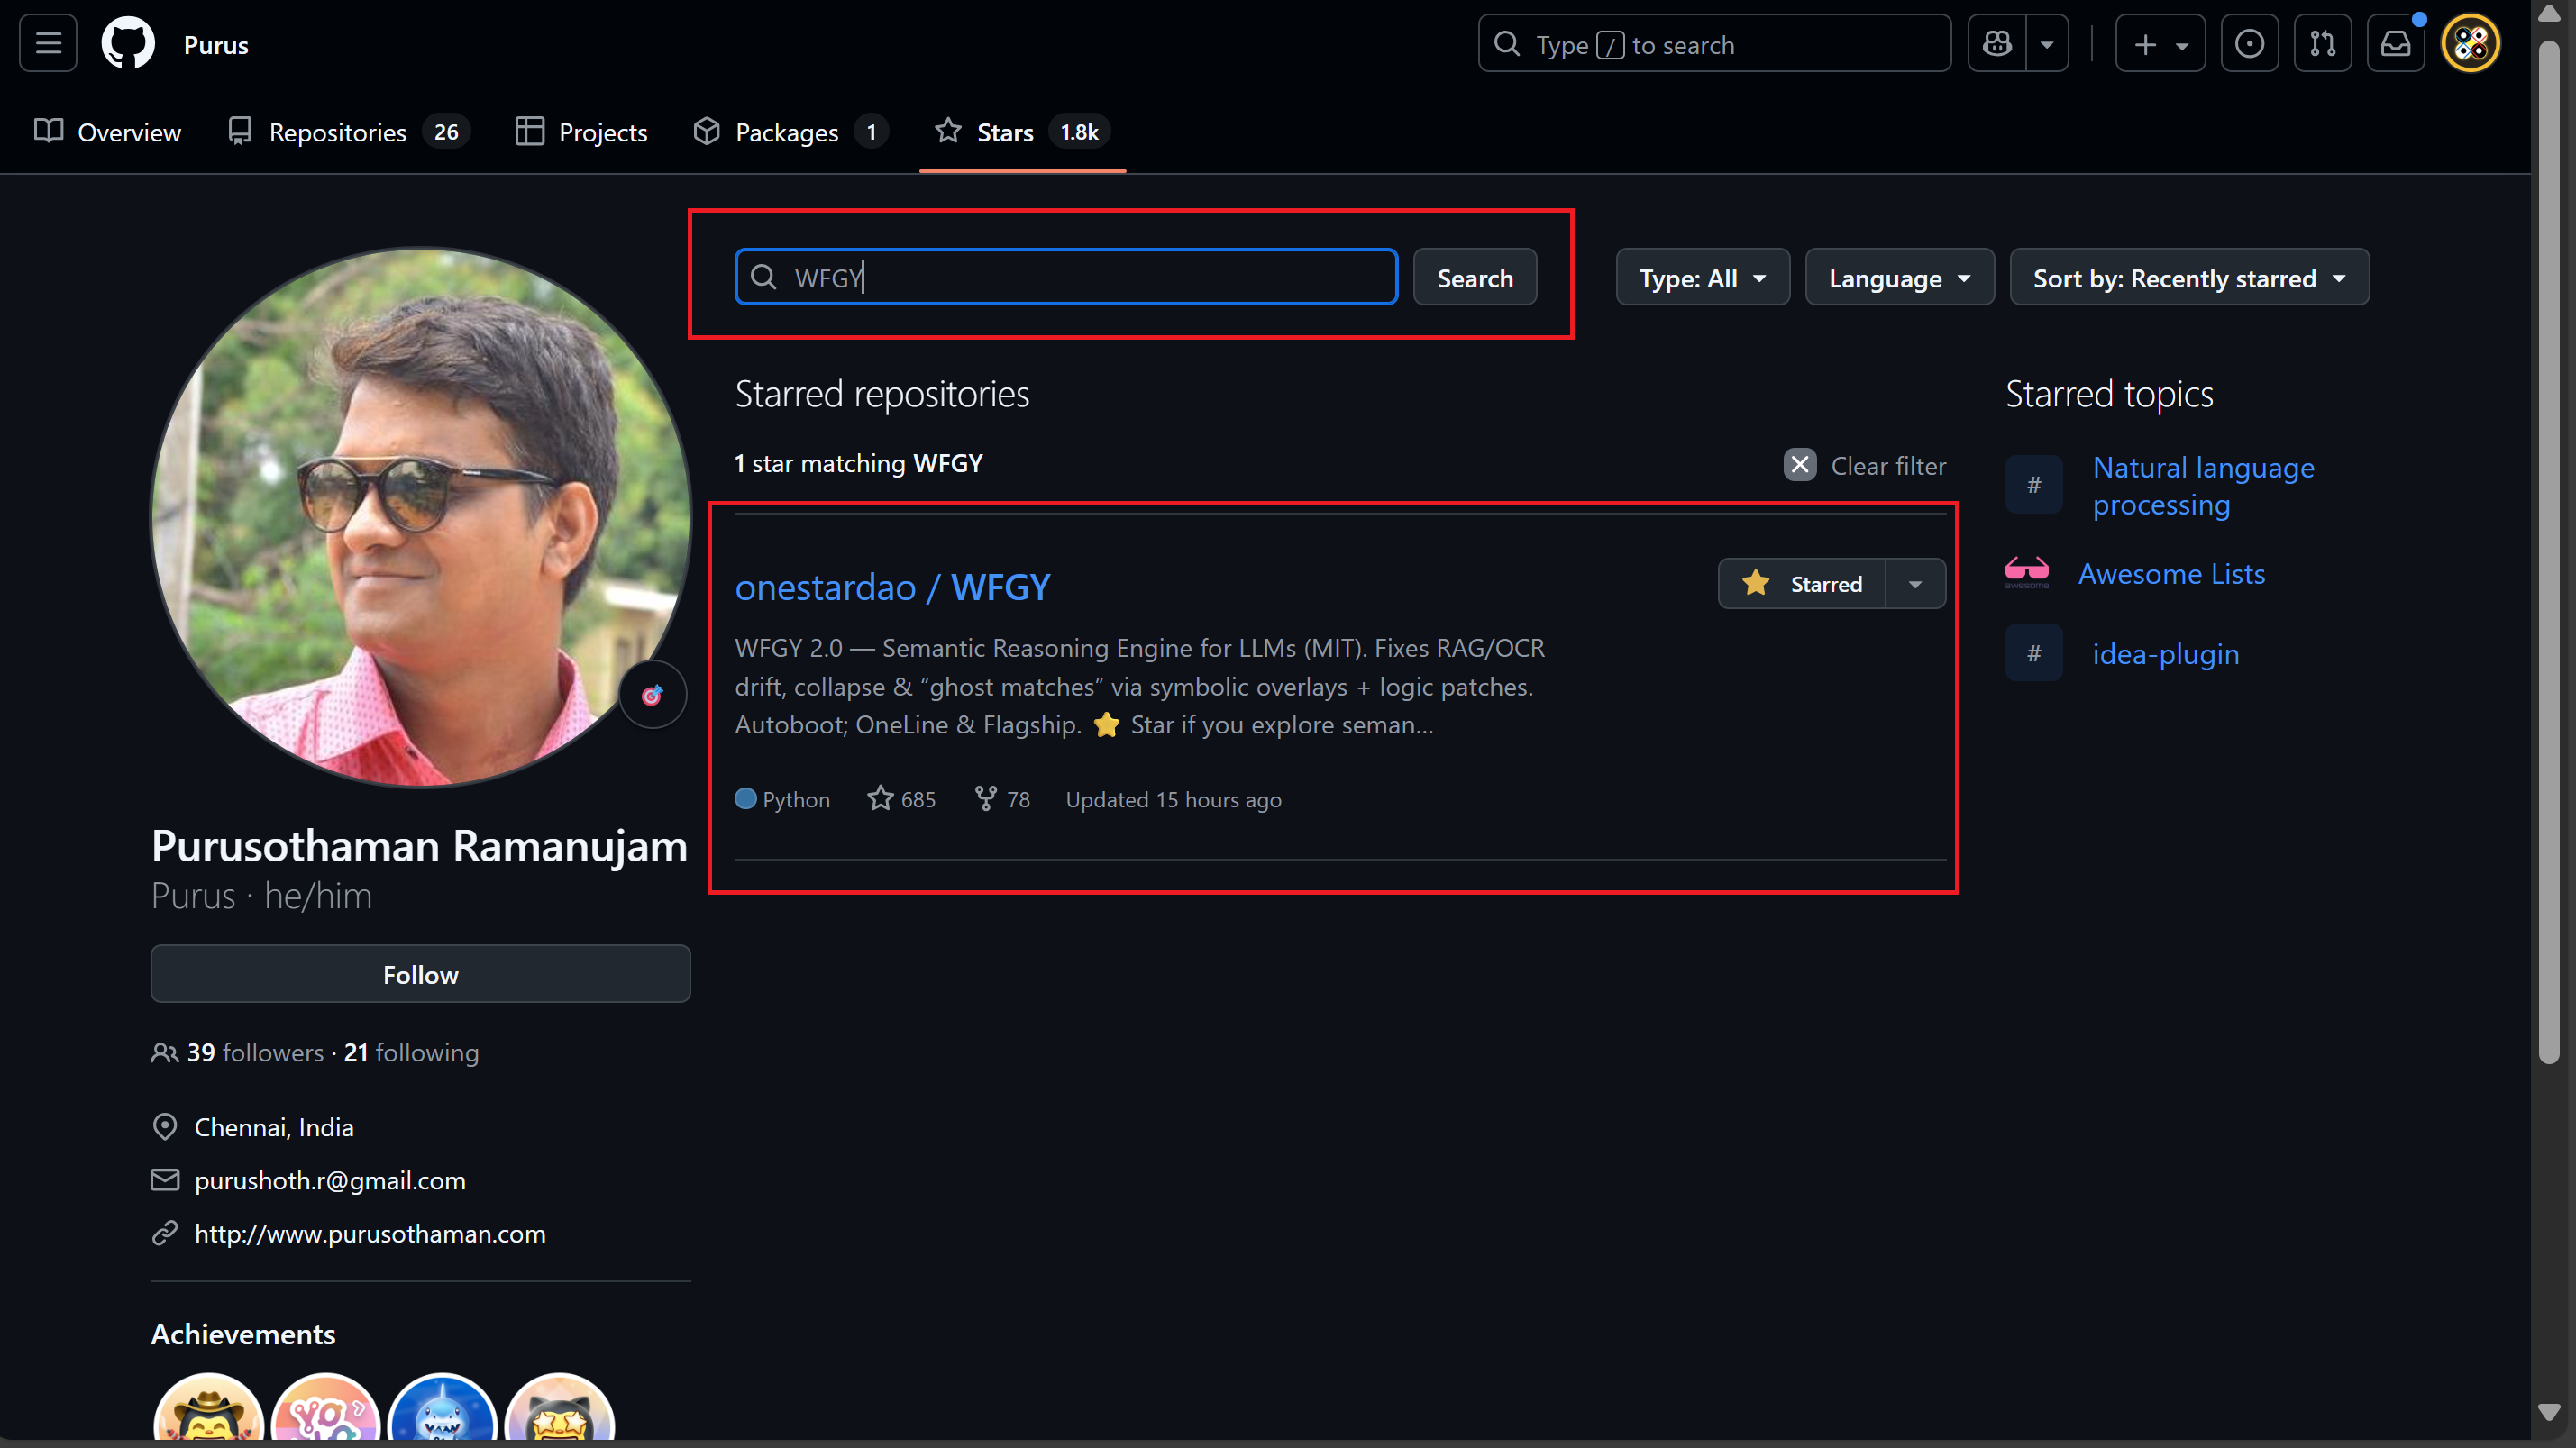Click the Follow button
This screenshot has width=2576, height=1448.
[420, 974]
